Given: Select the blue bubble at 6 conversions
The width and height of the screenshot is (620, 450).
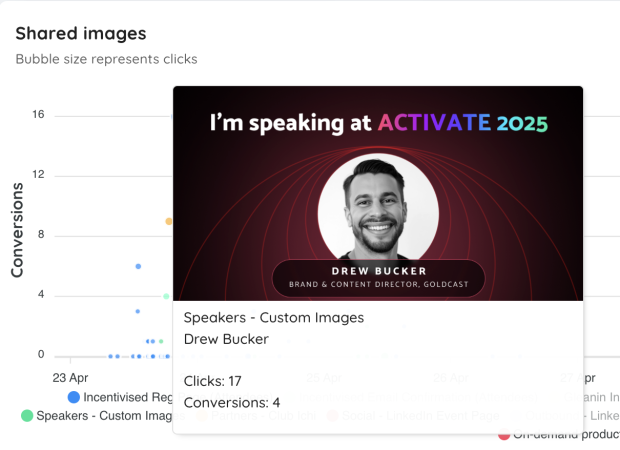Looking at the screenshot, I should [138, 267].
